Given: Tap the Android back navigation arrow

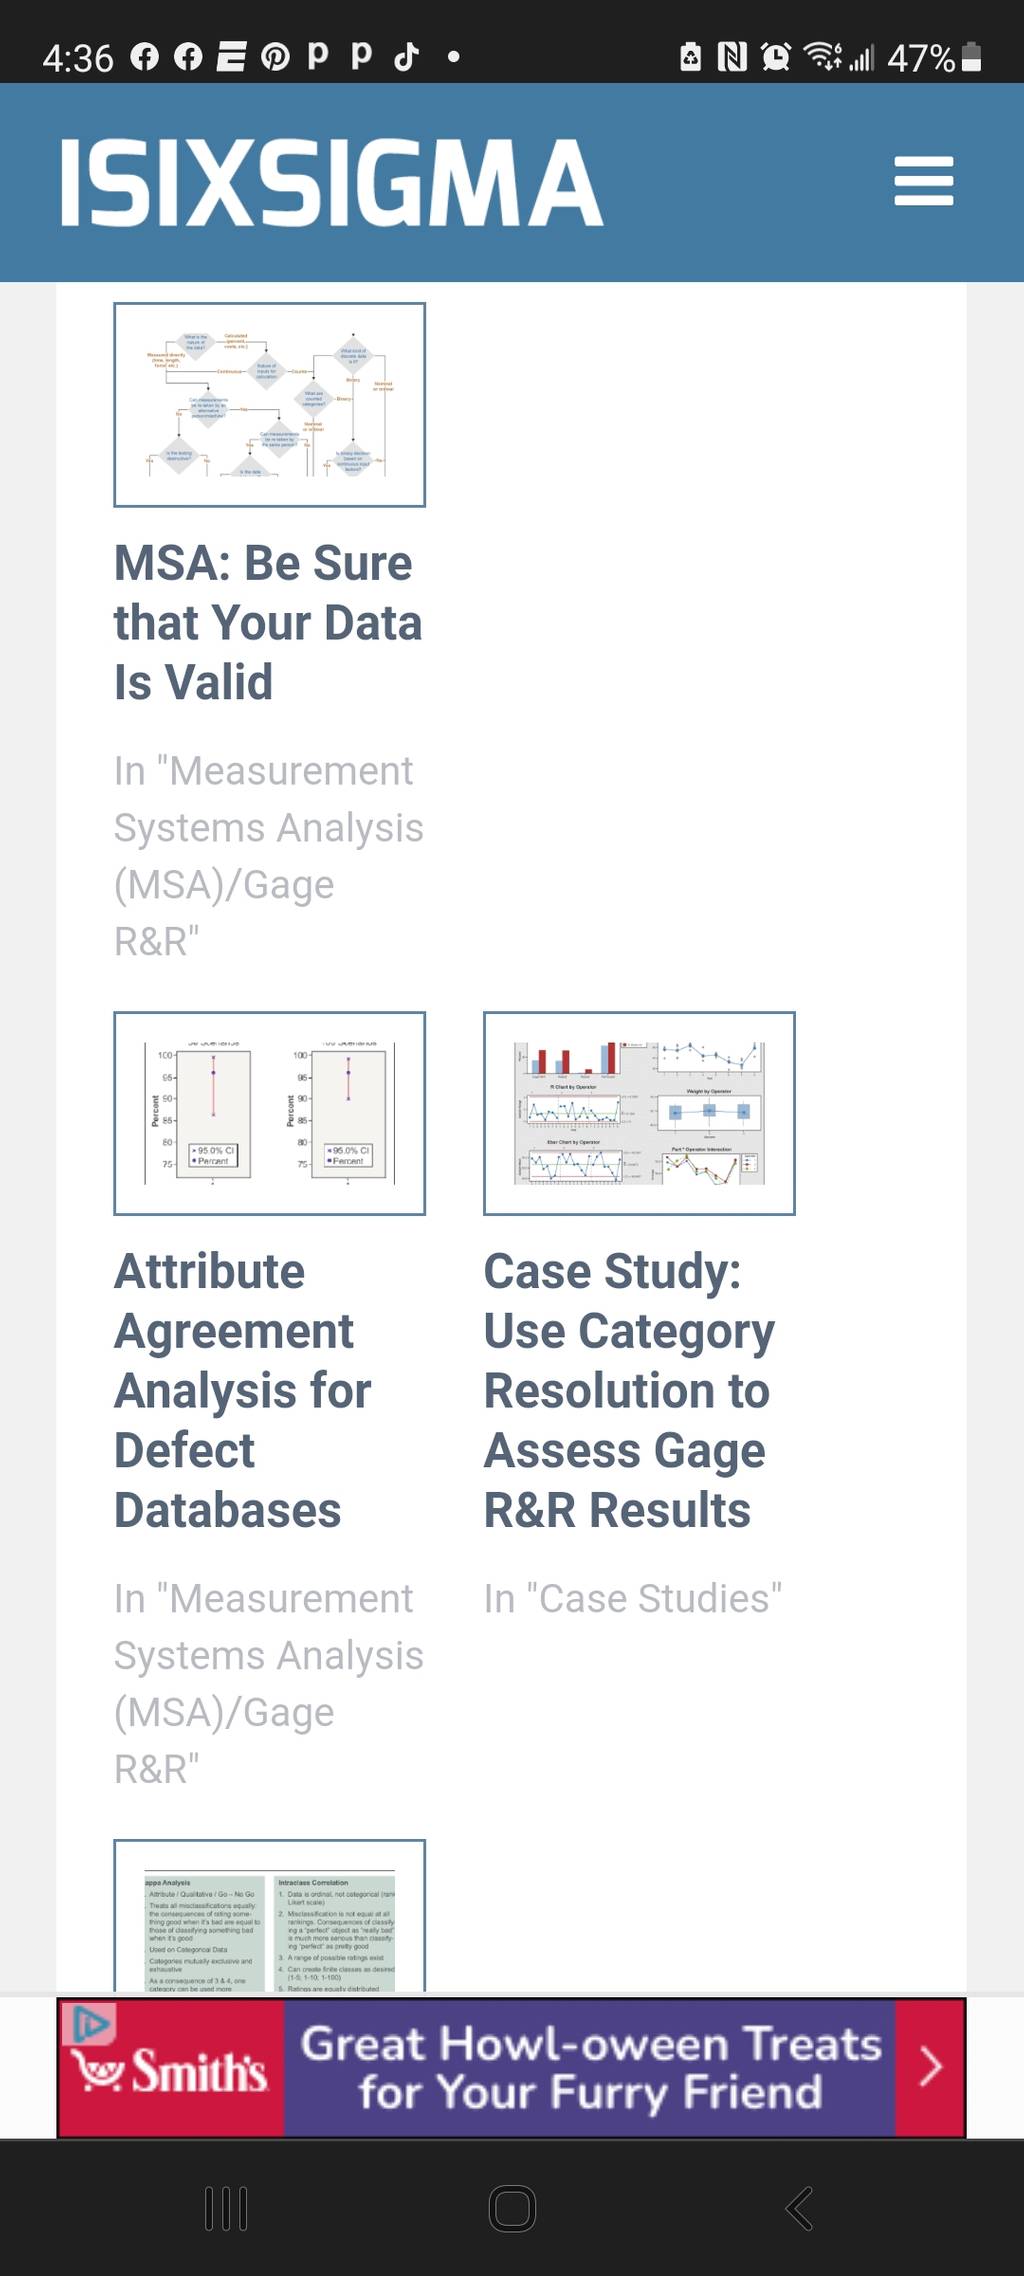Looking at the screenshot, I should (x=799, y=2208).
